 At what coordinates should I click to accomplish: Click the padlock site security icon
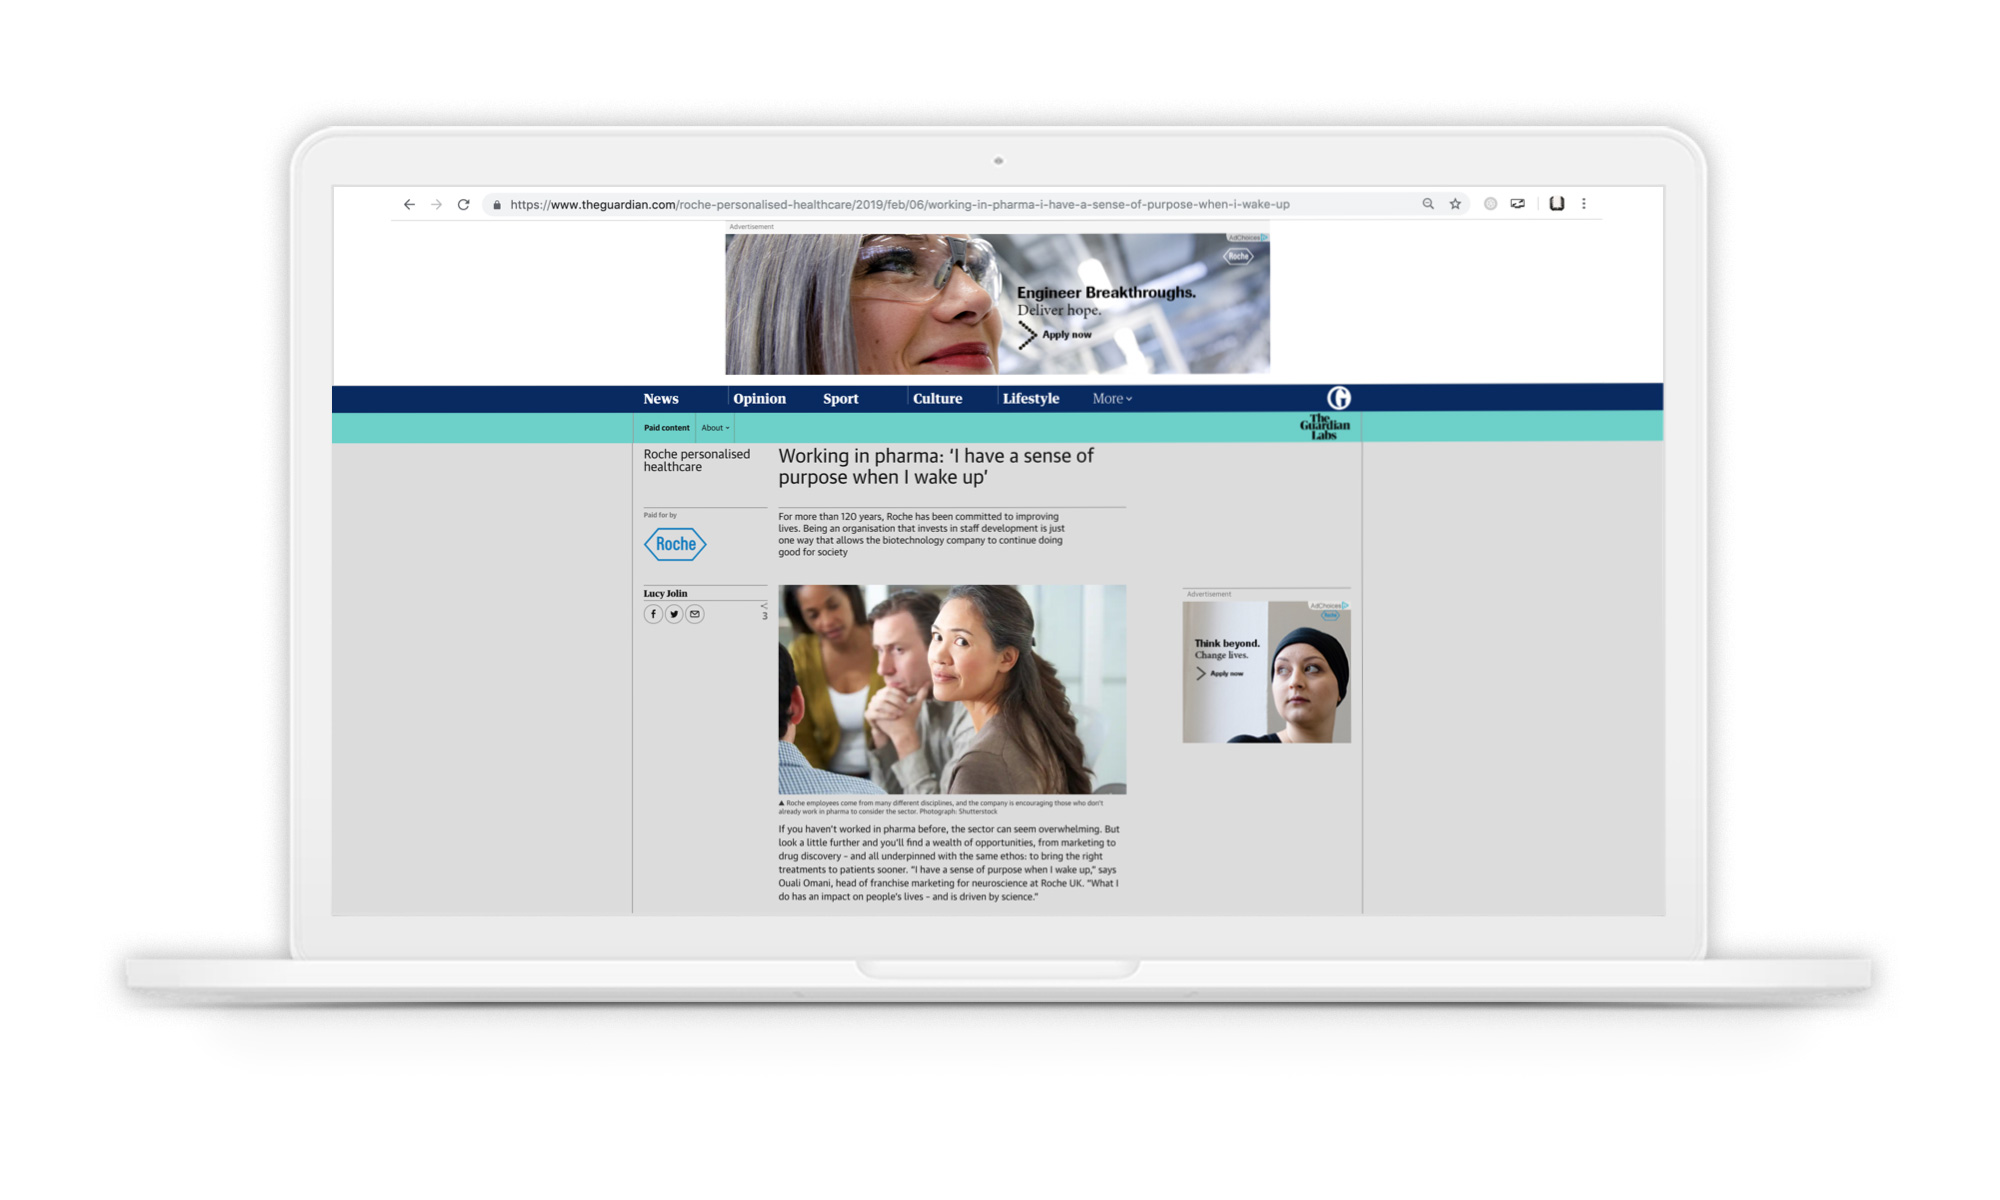(496, 204)
